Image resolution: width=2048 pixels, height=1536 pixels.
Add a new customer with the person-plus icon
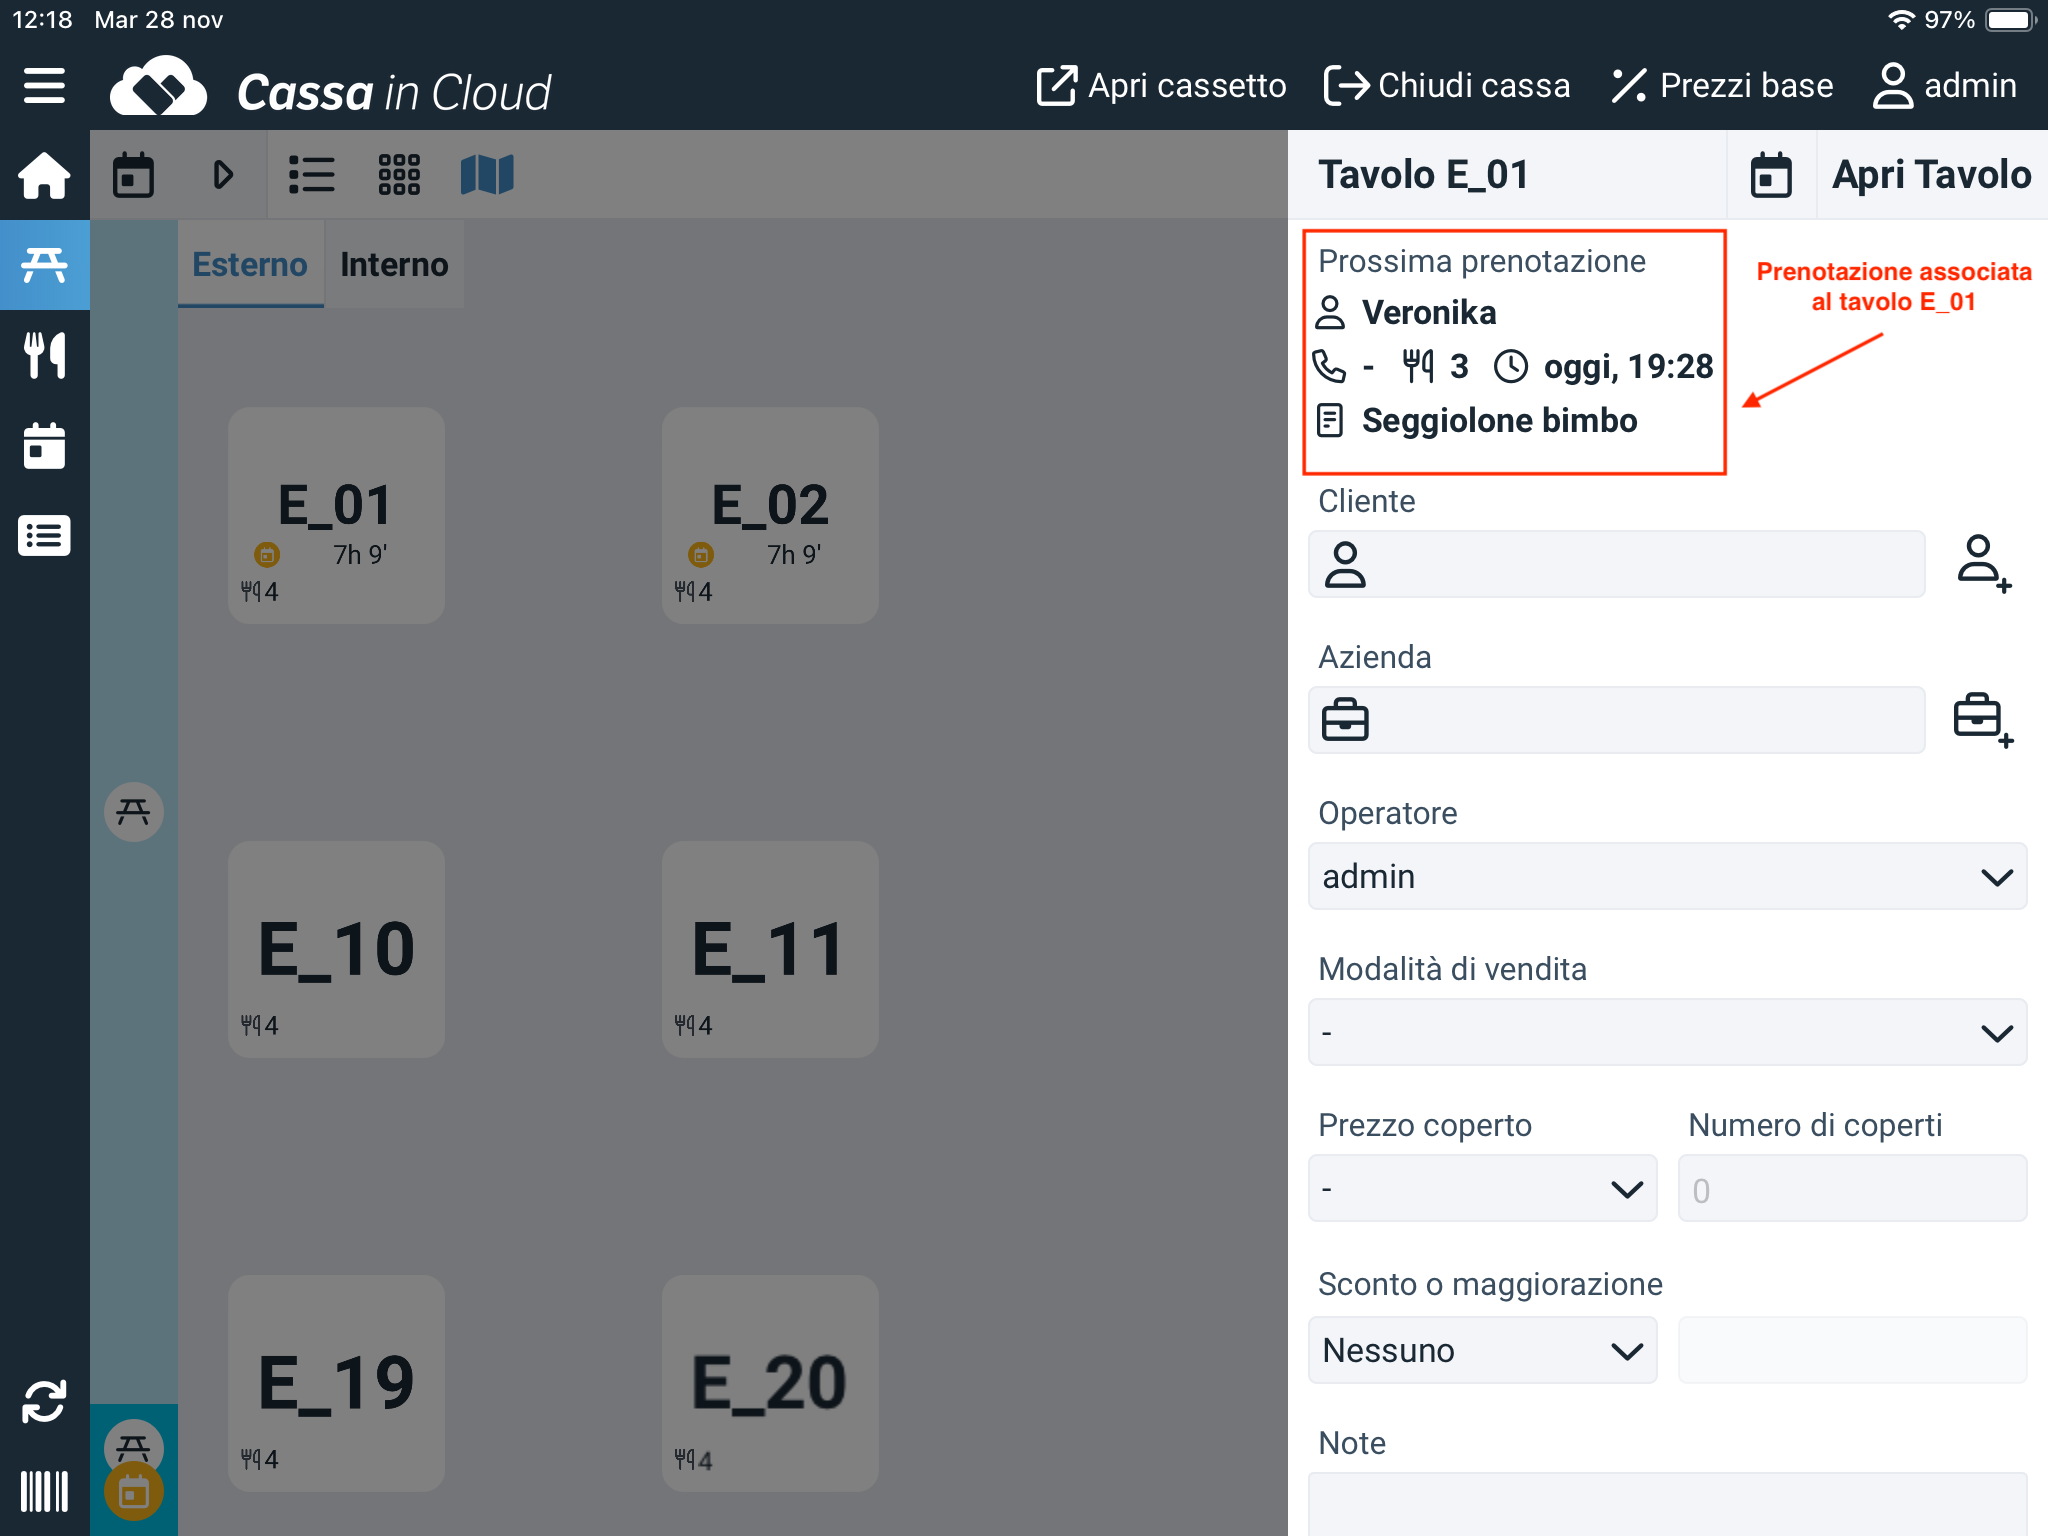tap(1982, 564)
